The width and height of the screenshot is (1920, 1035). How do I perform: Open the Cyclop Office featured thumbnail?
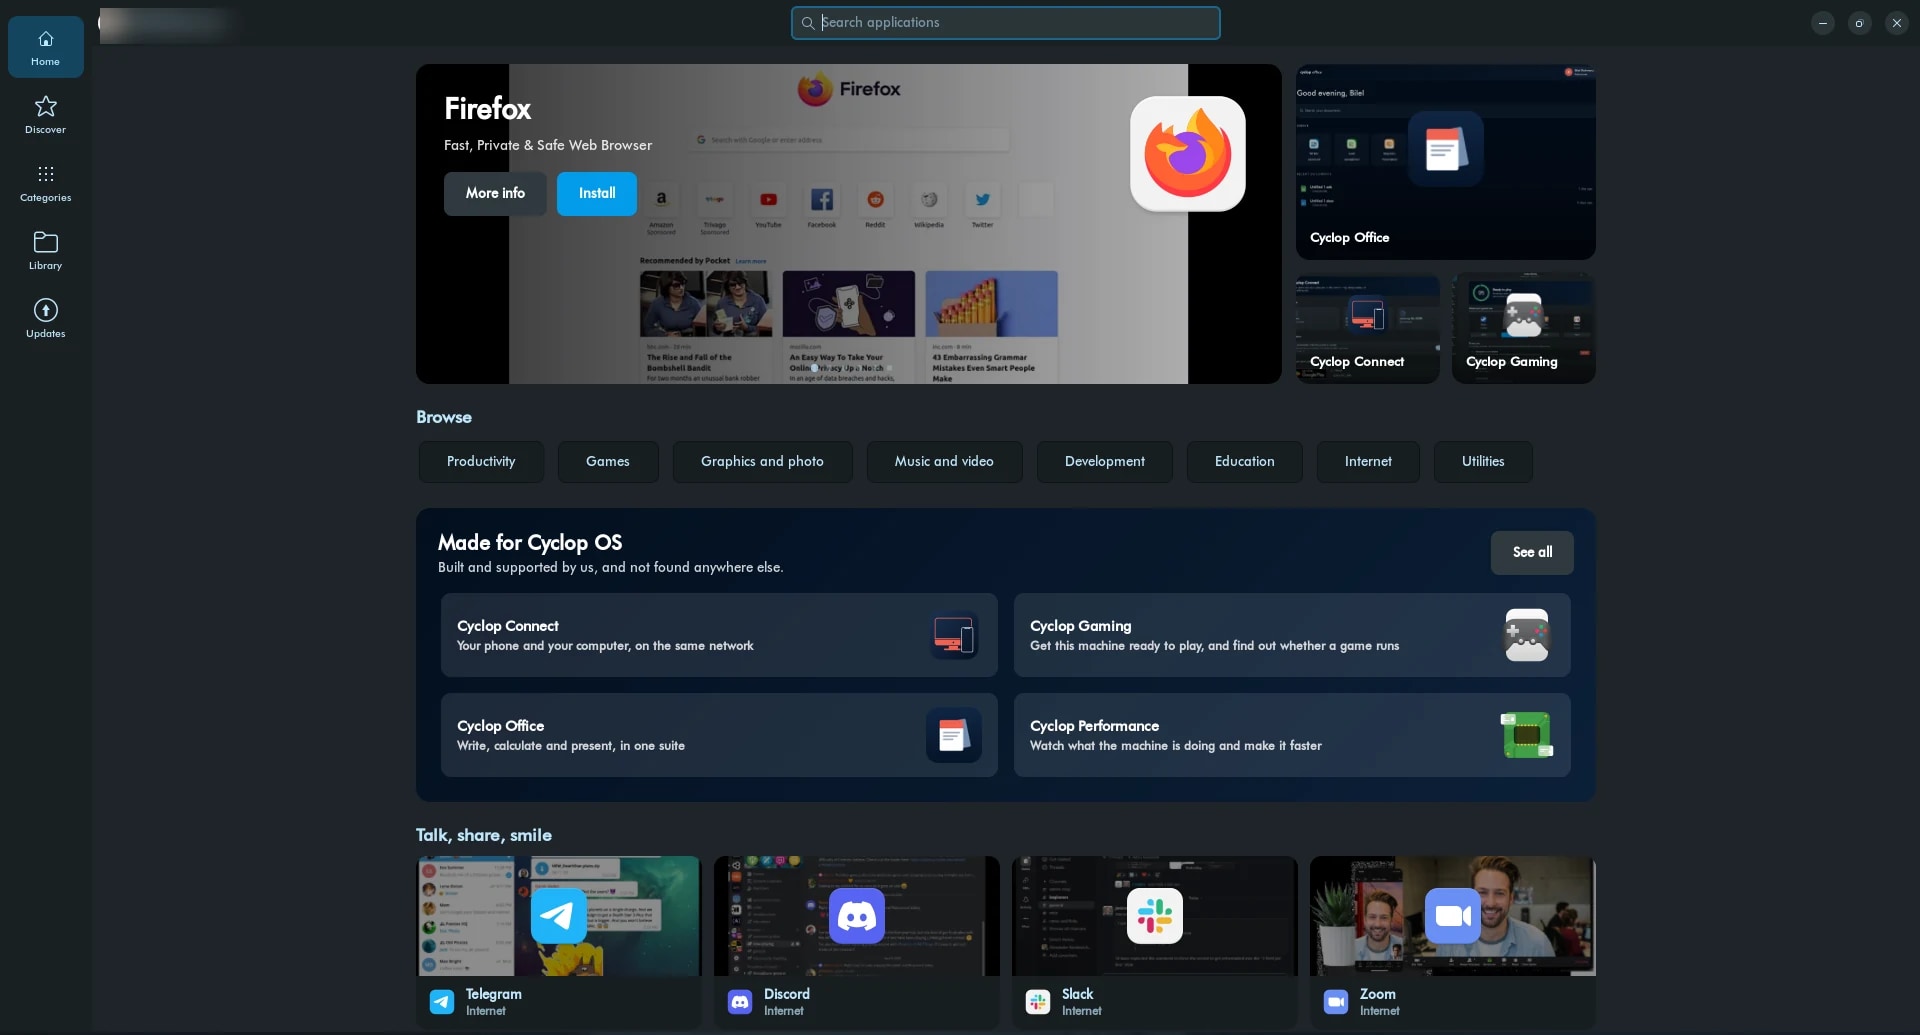click(1445, 162)
